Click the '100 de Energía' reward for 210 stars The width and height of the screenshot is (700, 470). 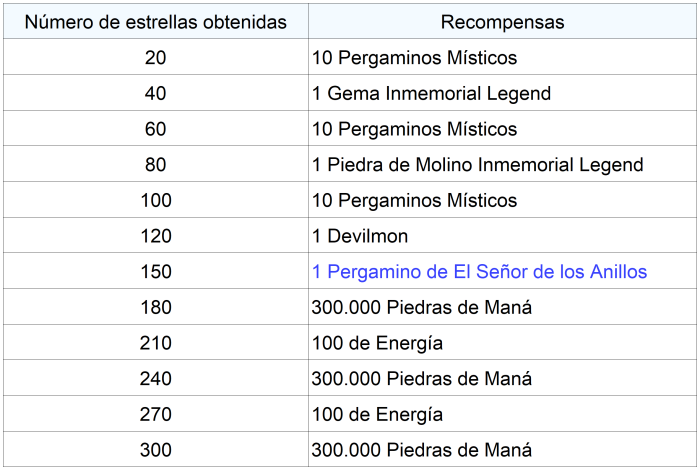click(377, 343)
